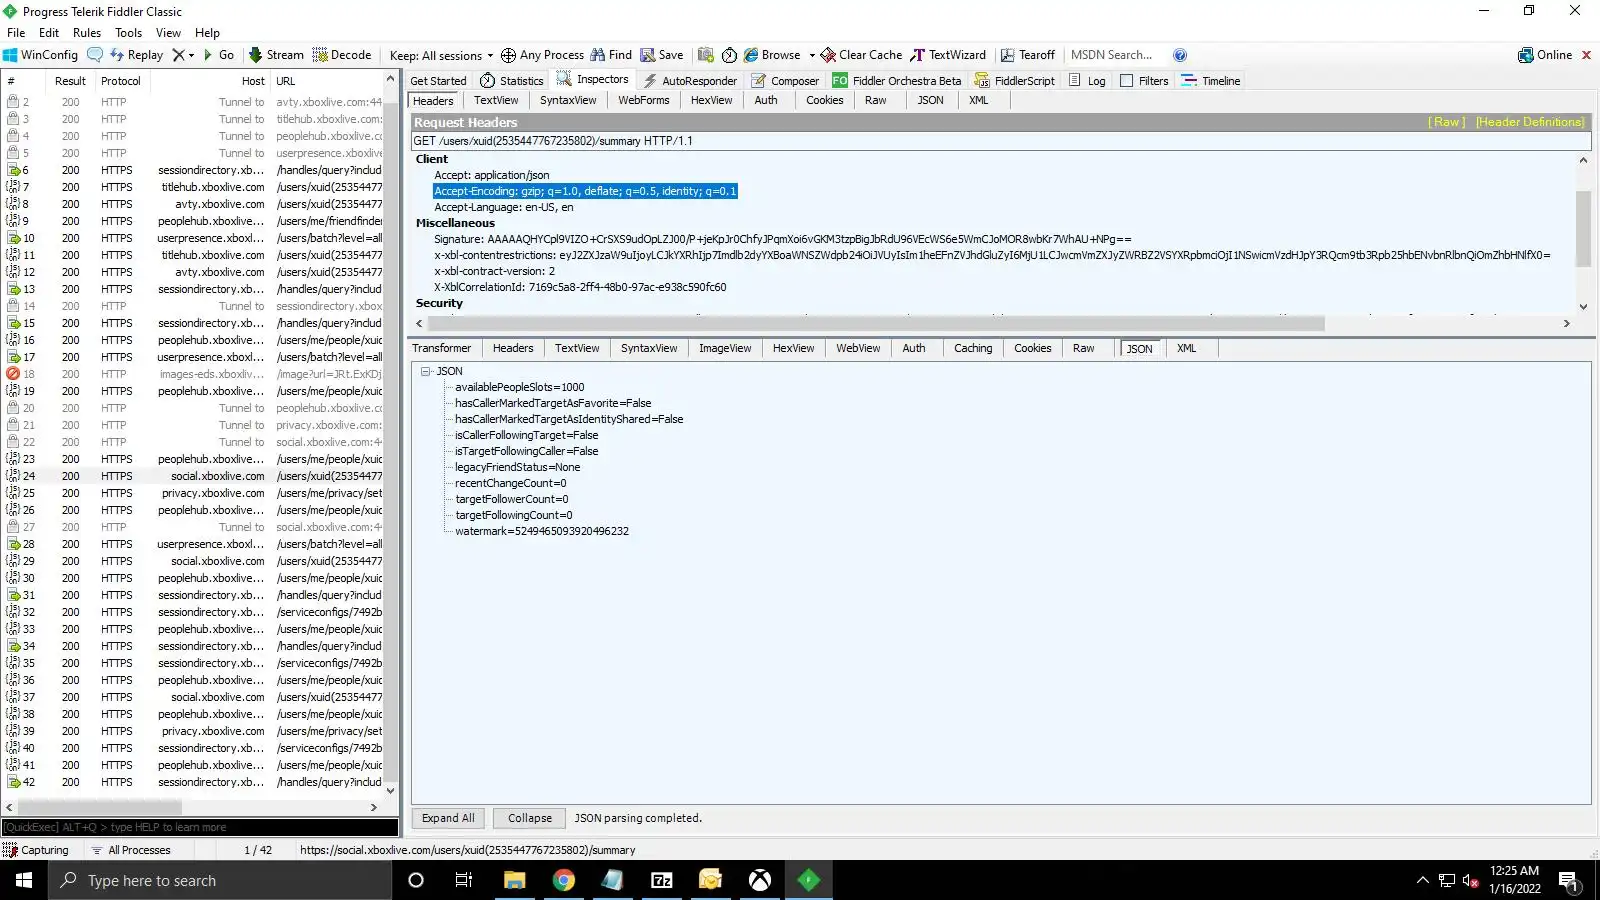This screenshot has width=1600, height=900.
Task: Switch to the AutoResponder tab
Action: [690, 81]
